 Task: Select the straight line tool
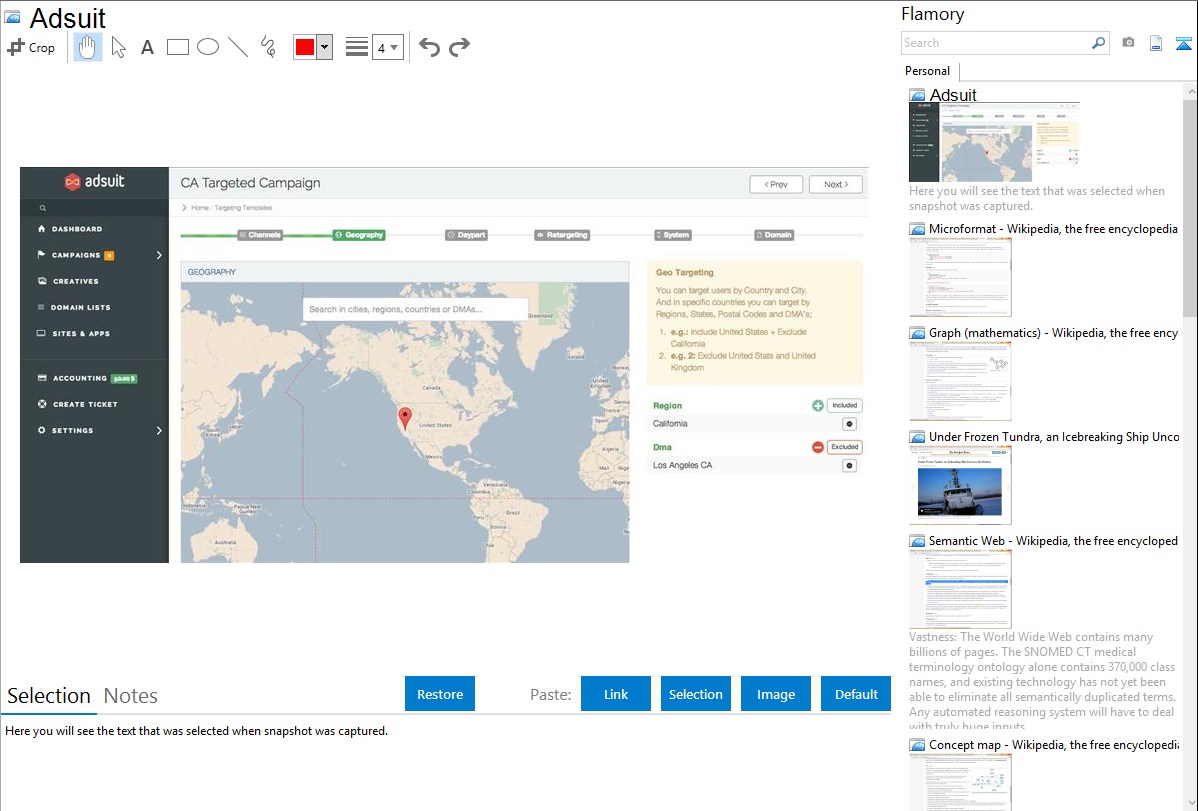[x=238, y=47]
